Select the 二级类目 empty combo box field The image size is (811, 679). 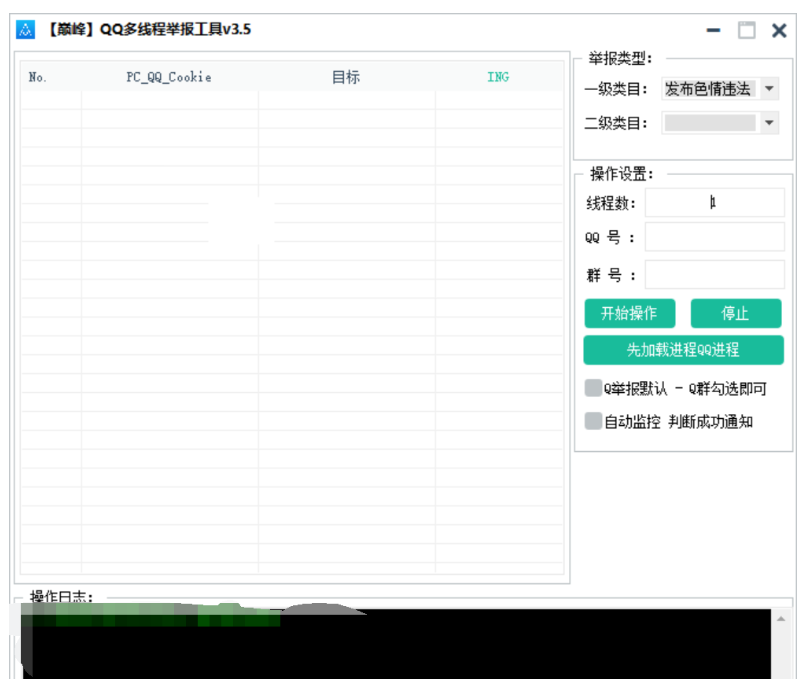click(x=710, y=123)
